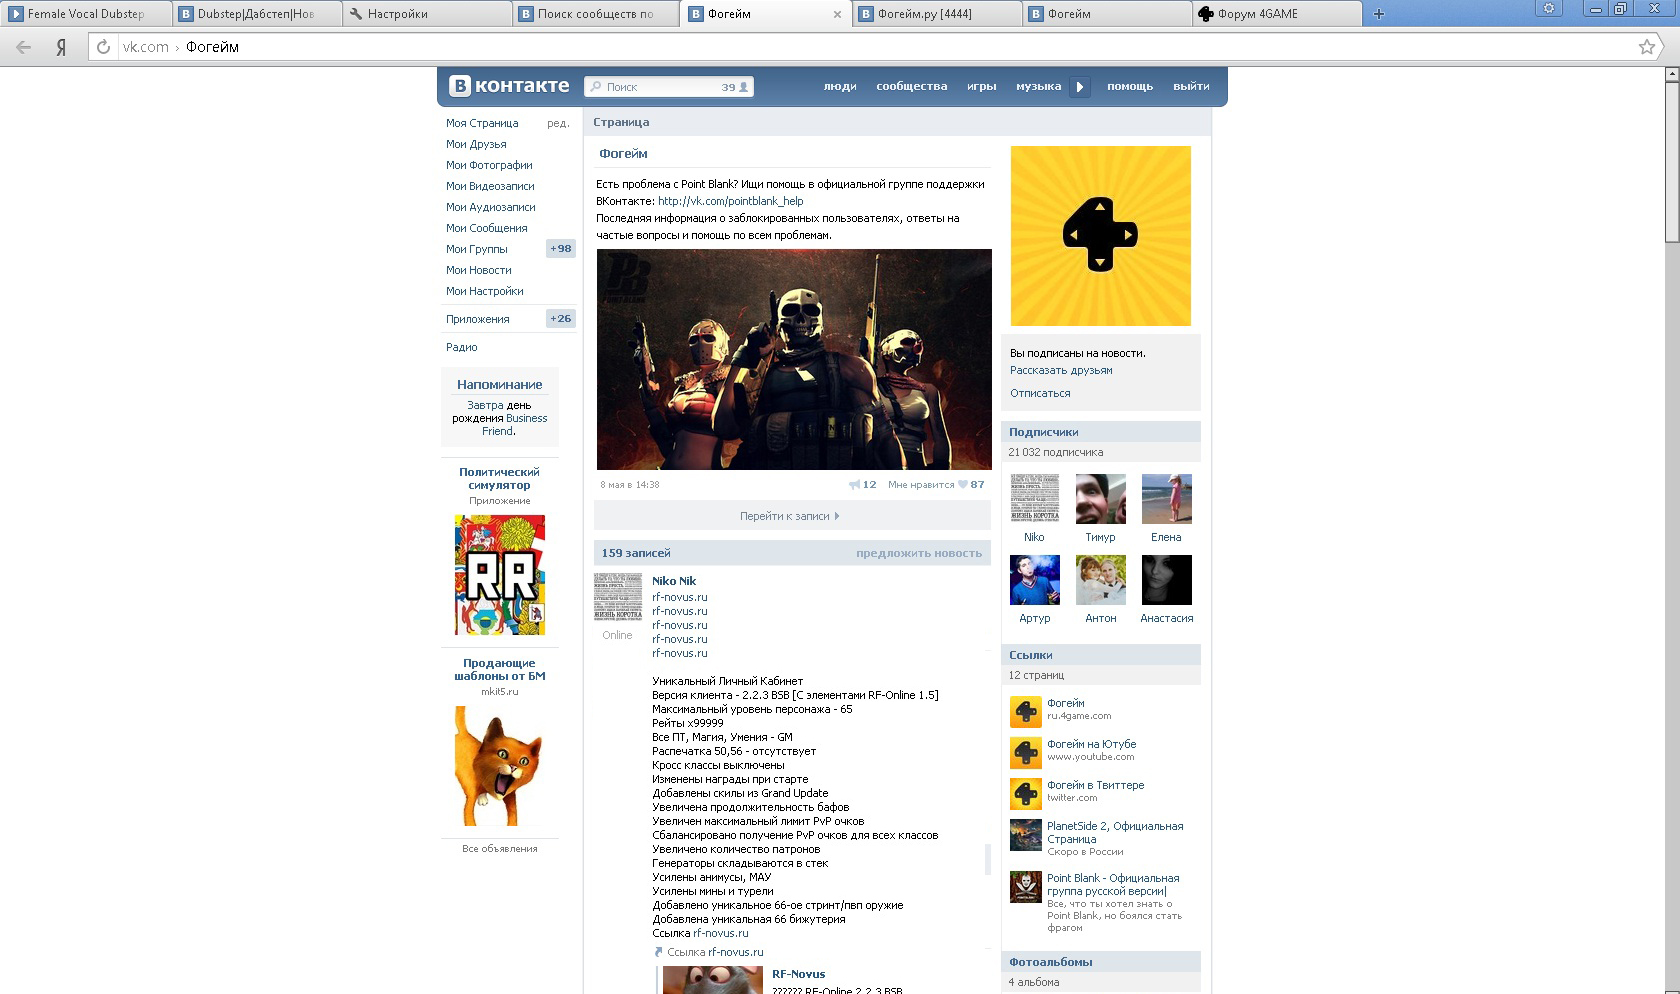This screenshot has height=994, width=1680.
Task: Reload the page with the refresh icon
Action: coord(103,47)
